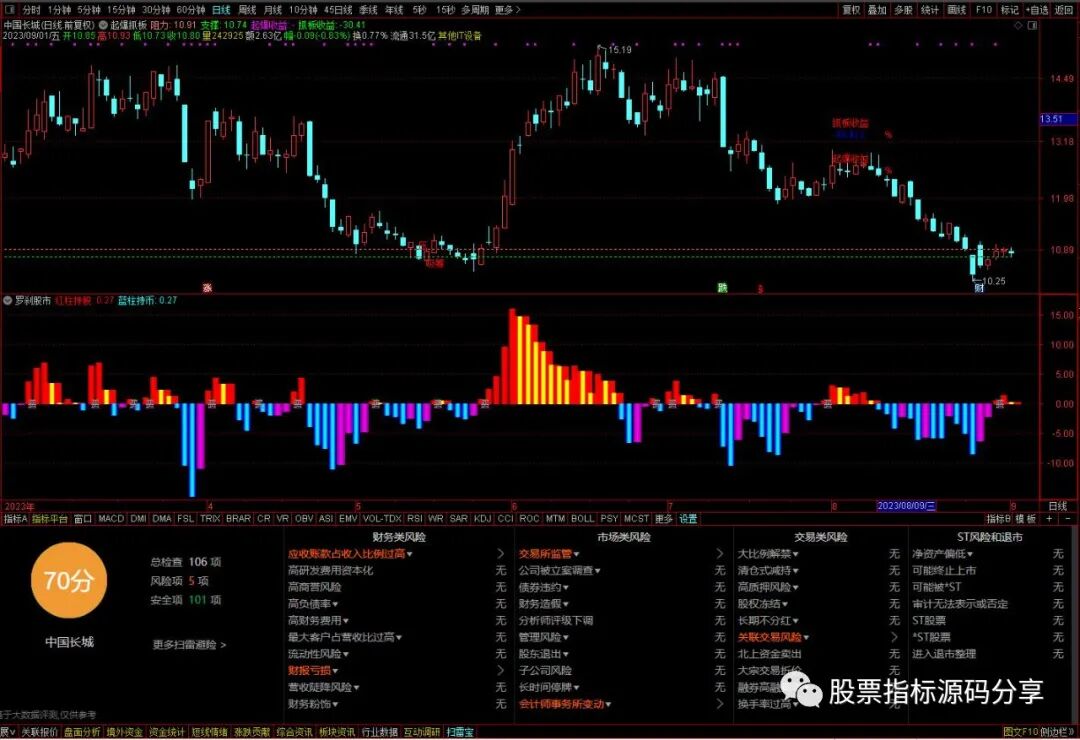1080x740 pixels.
Task: Click the 叠加 overlay button
Action: tap(877, 10)
